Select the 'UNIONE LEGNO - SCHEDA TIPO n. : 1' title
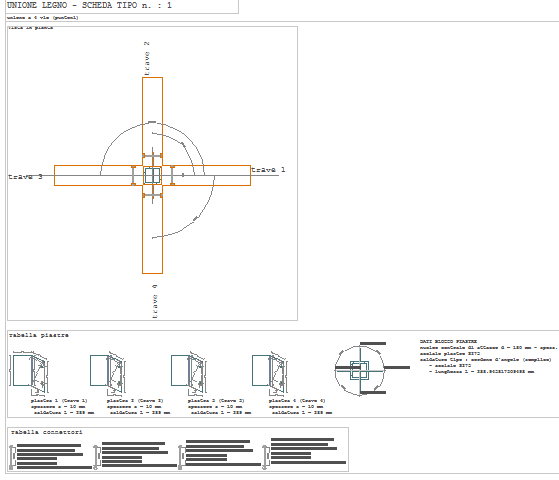 click(x=89, y=5)
